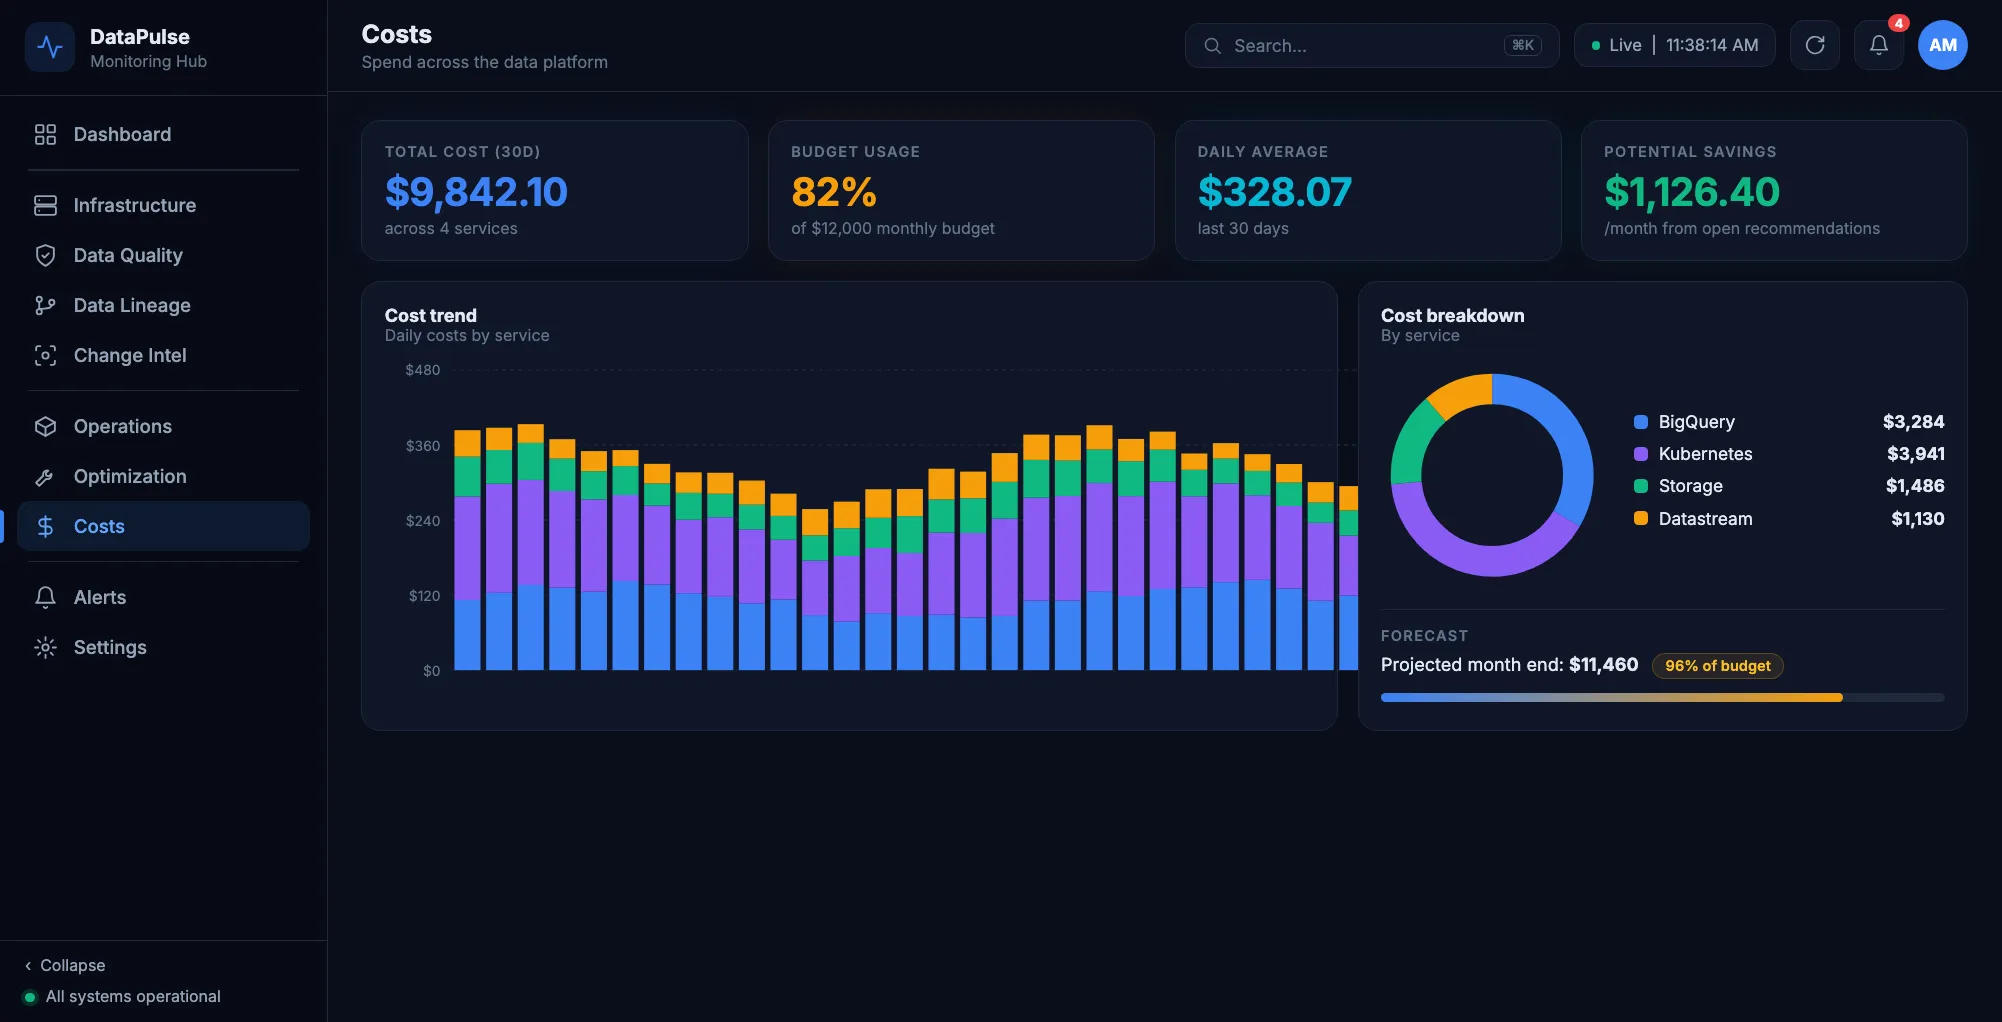The image size is (2002, 1022).
Task: Open Change Intel section
Action: tap(163, 355)
